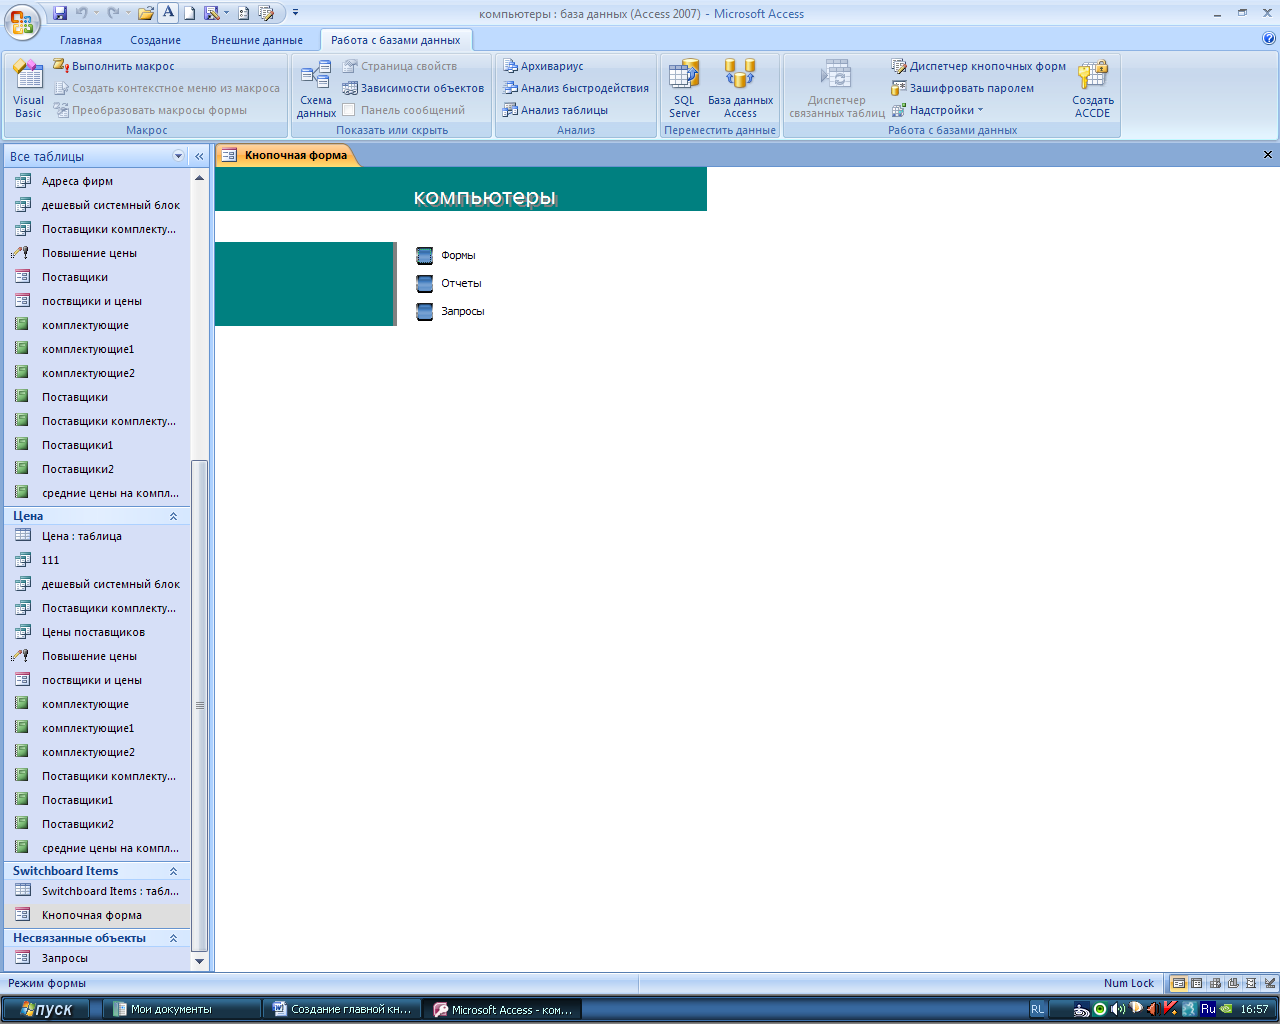Image resolution: width=1280 pixels, height=1024 pixels.
Task: Run Анализ быстродействия
Action: [x=575, y=88]
